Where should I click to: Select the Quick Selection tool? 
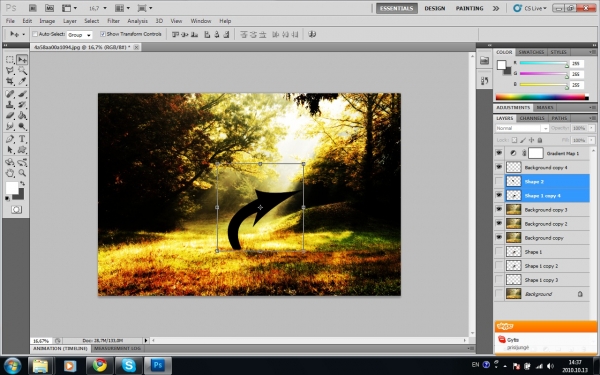point(22,70)
